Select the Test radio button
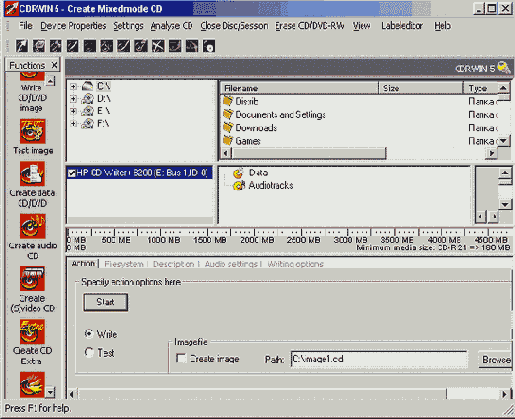515x419 pixels. (x=89, y=352)
